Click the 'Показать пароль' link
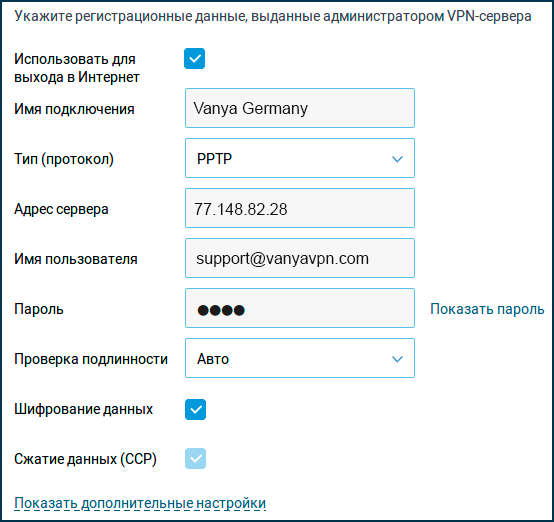Image resolution: width=554 pixels, height=522 pixels. click(x=487, y=309)
